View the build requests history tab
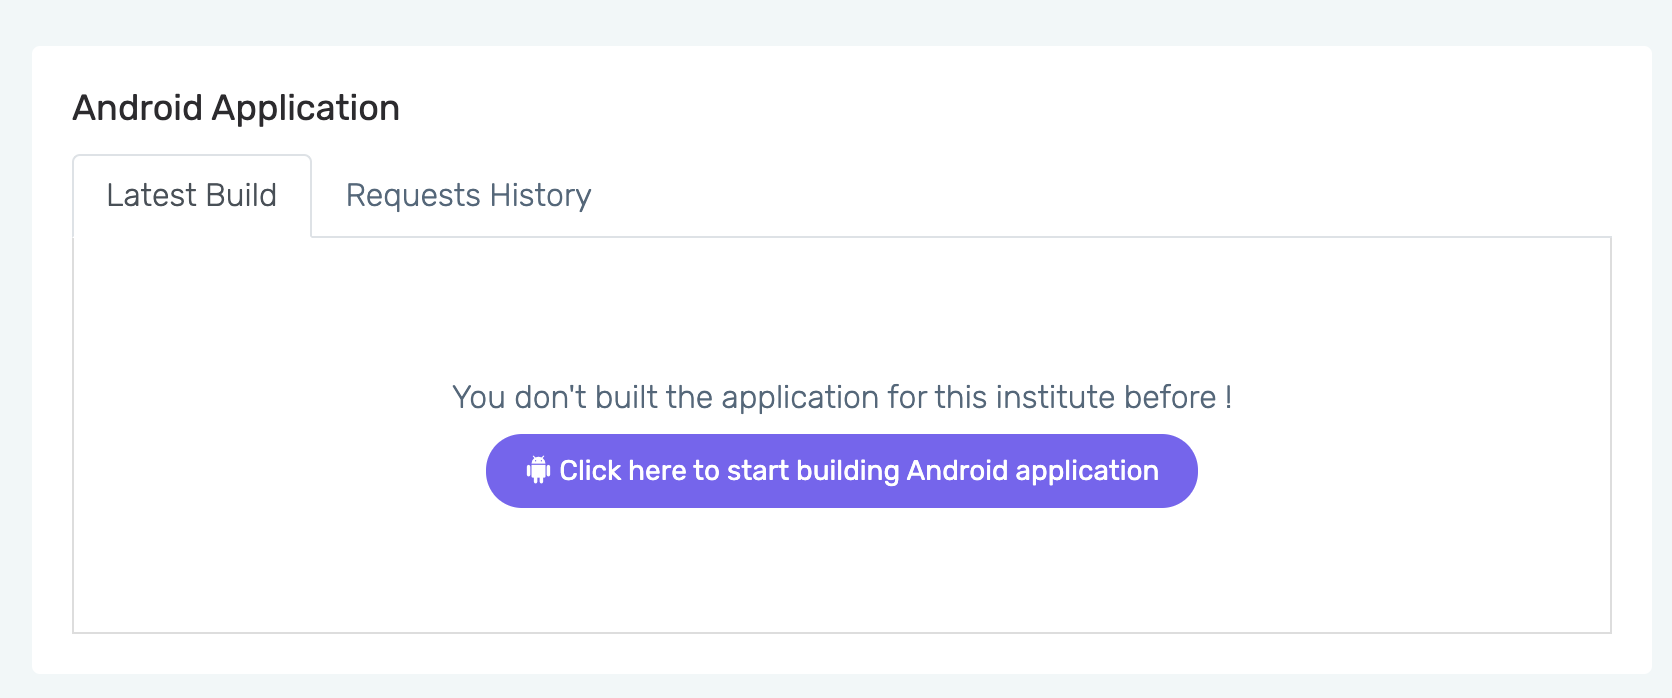1672x698 pixels. pyautogui.click(x=468, y=195)
